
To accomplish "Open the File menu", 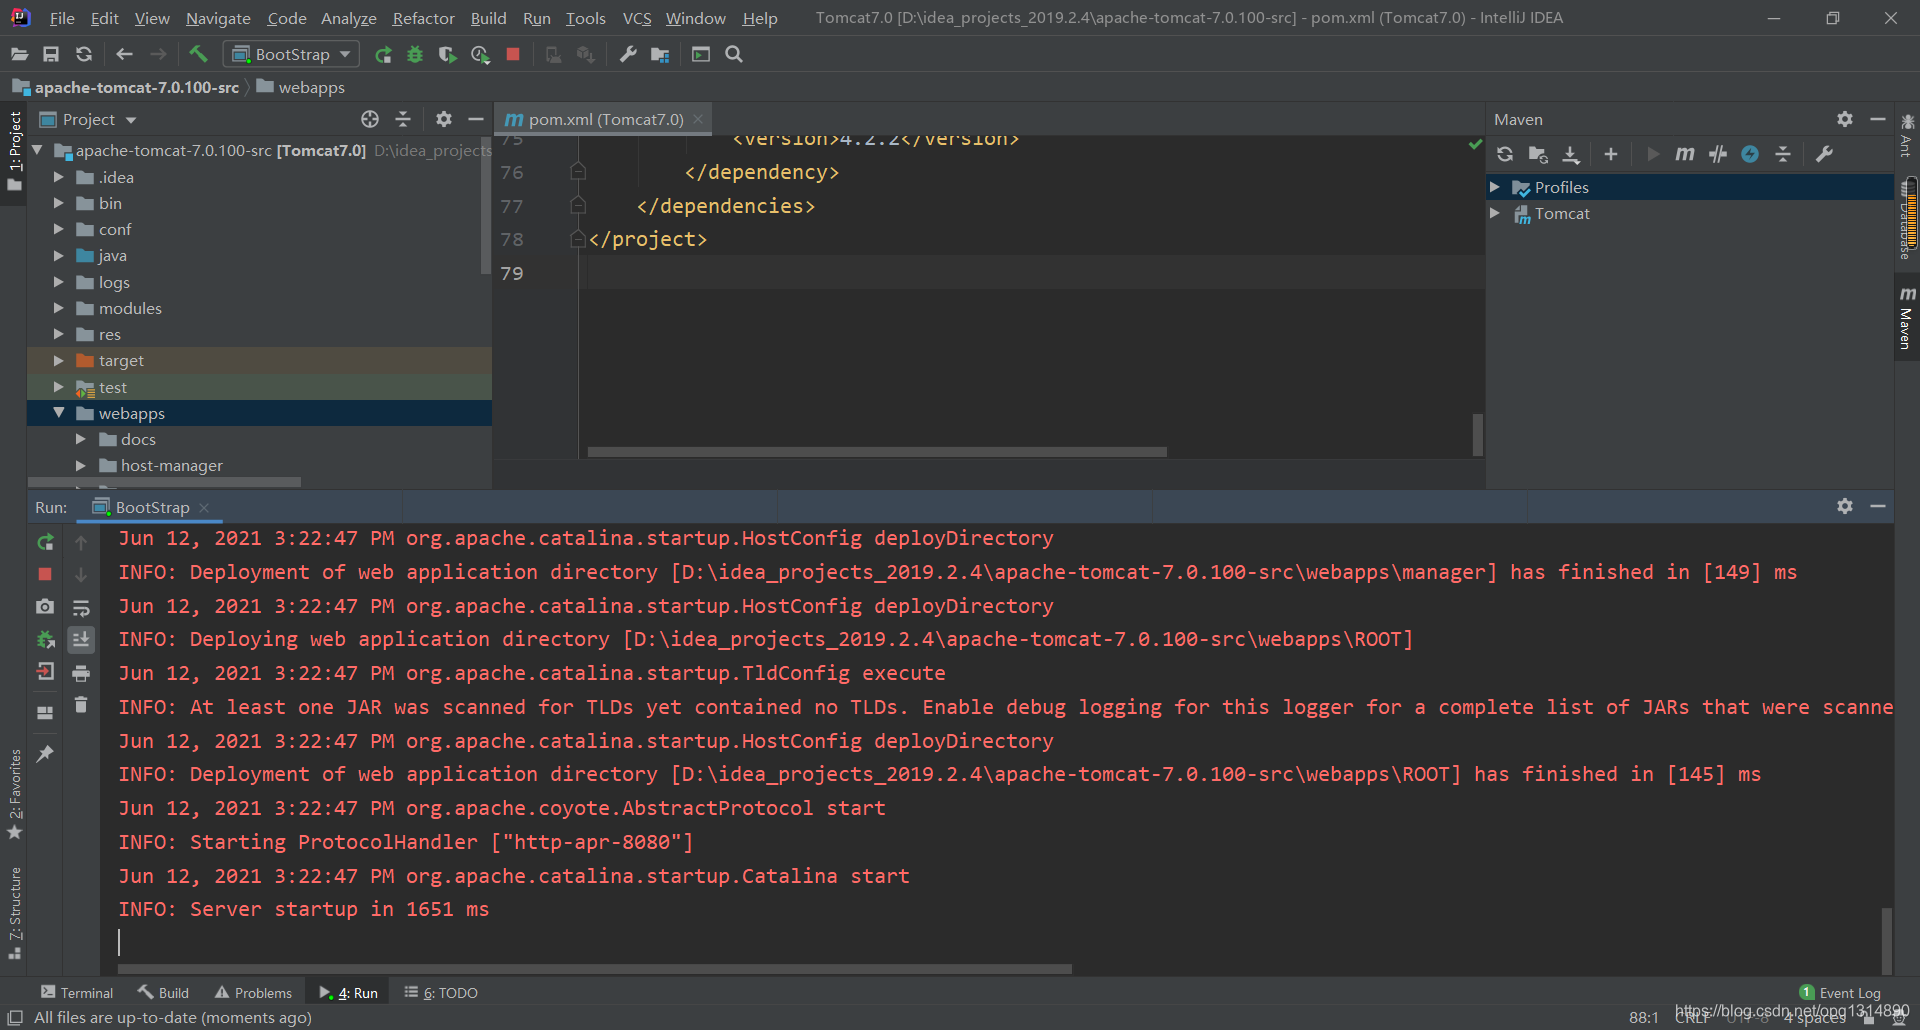I will coord(62,18).
